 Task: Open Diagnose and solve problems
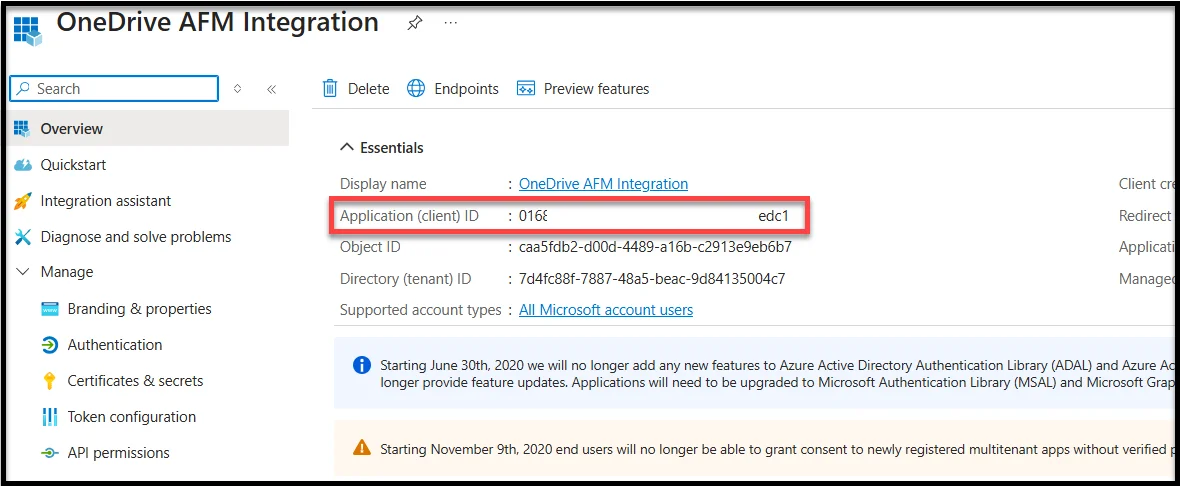[x=135, y=237]
